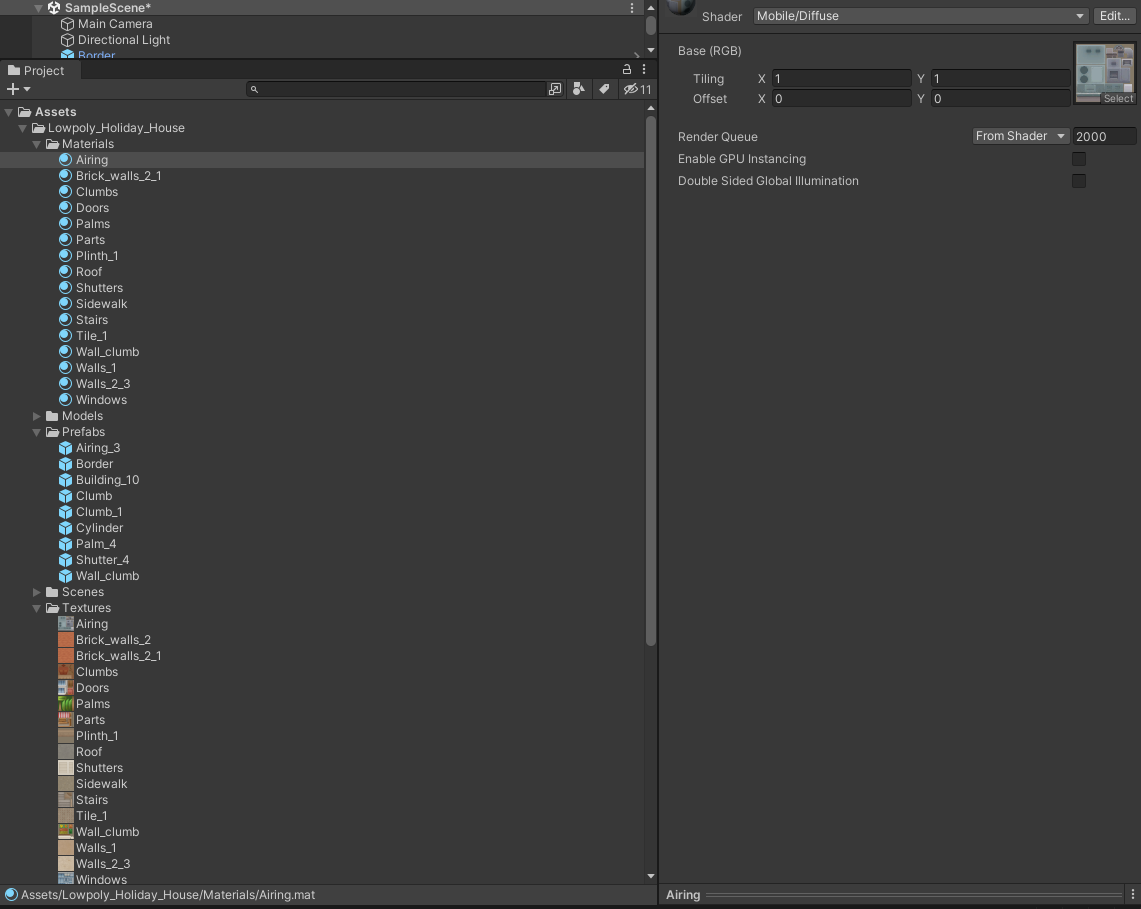Screen dimensions: 1141x909
Task: Expand the Scenes folder
Action: click(x=37, y=592)
